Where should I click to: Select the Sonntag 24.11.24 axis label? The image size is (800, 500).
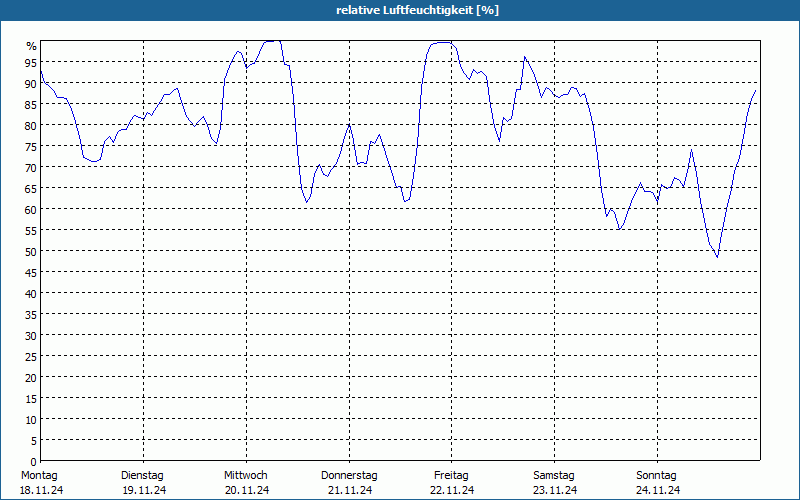coord(657,483)
